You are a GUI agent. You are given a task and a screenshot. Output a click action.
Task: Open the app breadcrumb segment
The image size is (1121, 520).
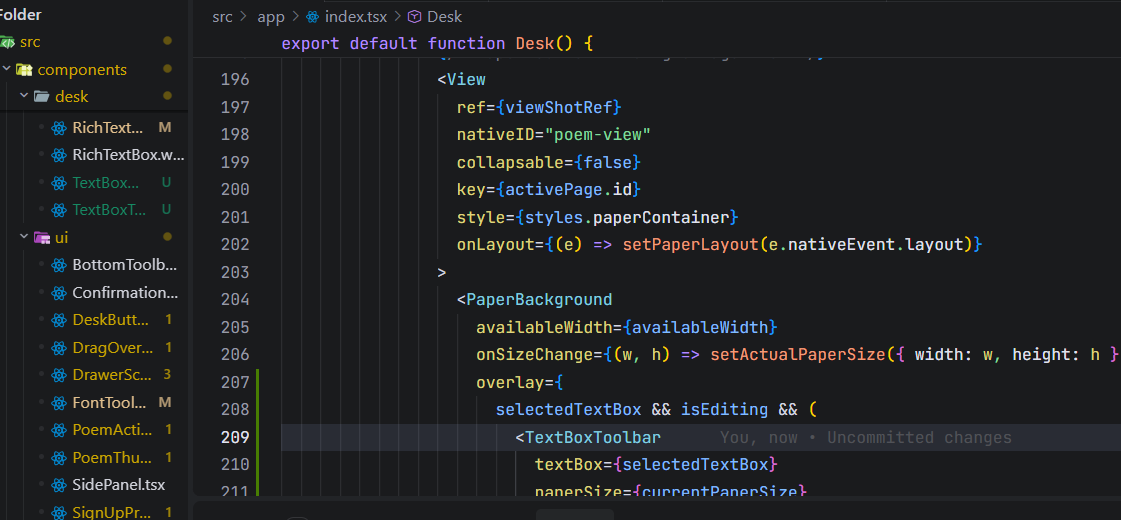pyautogui.click(x=271, y=16)
